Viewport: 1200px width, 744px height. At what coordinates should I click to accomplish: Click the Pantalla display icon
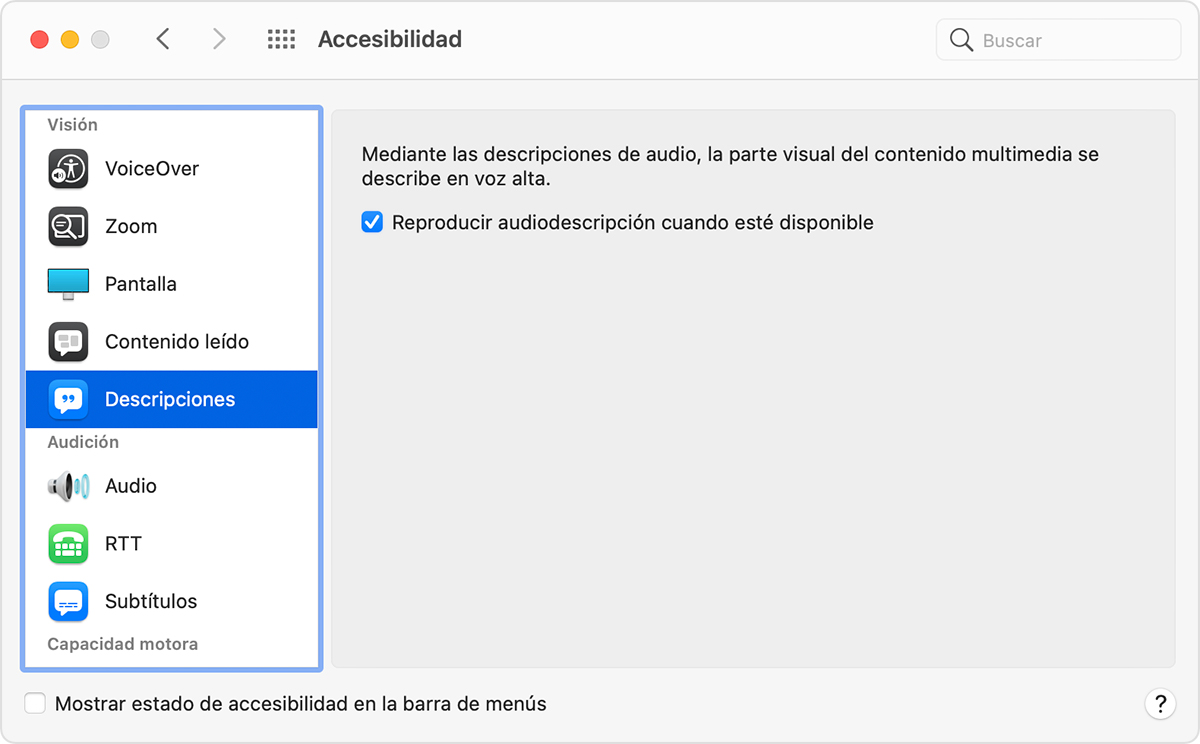[x=68, y=283]
